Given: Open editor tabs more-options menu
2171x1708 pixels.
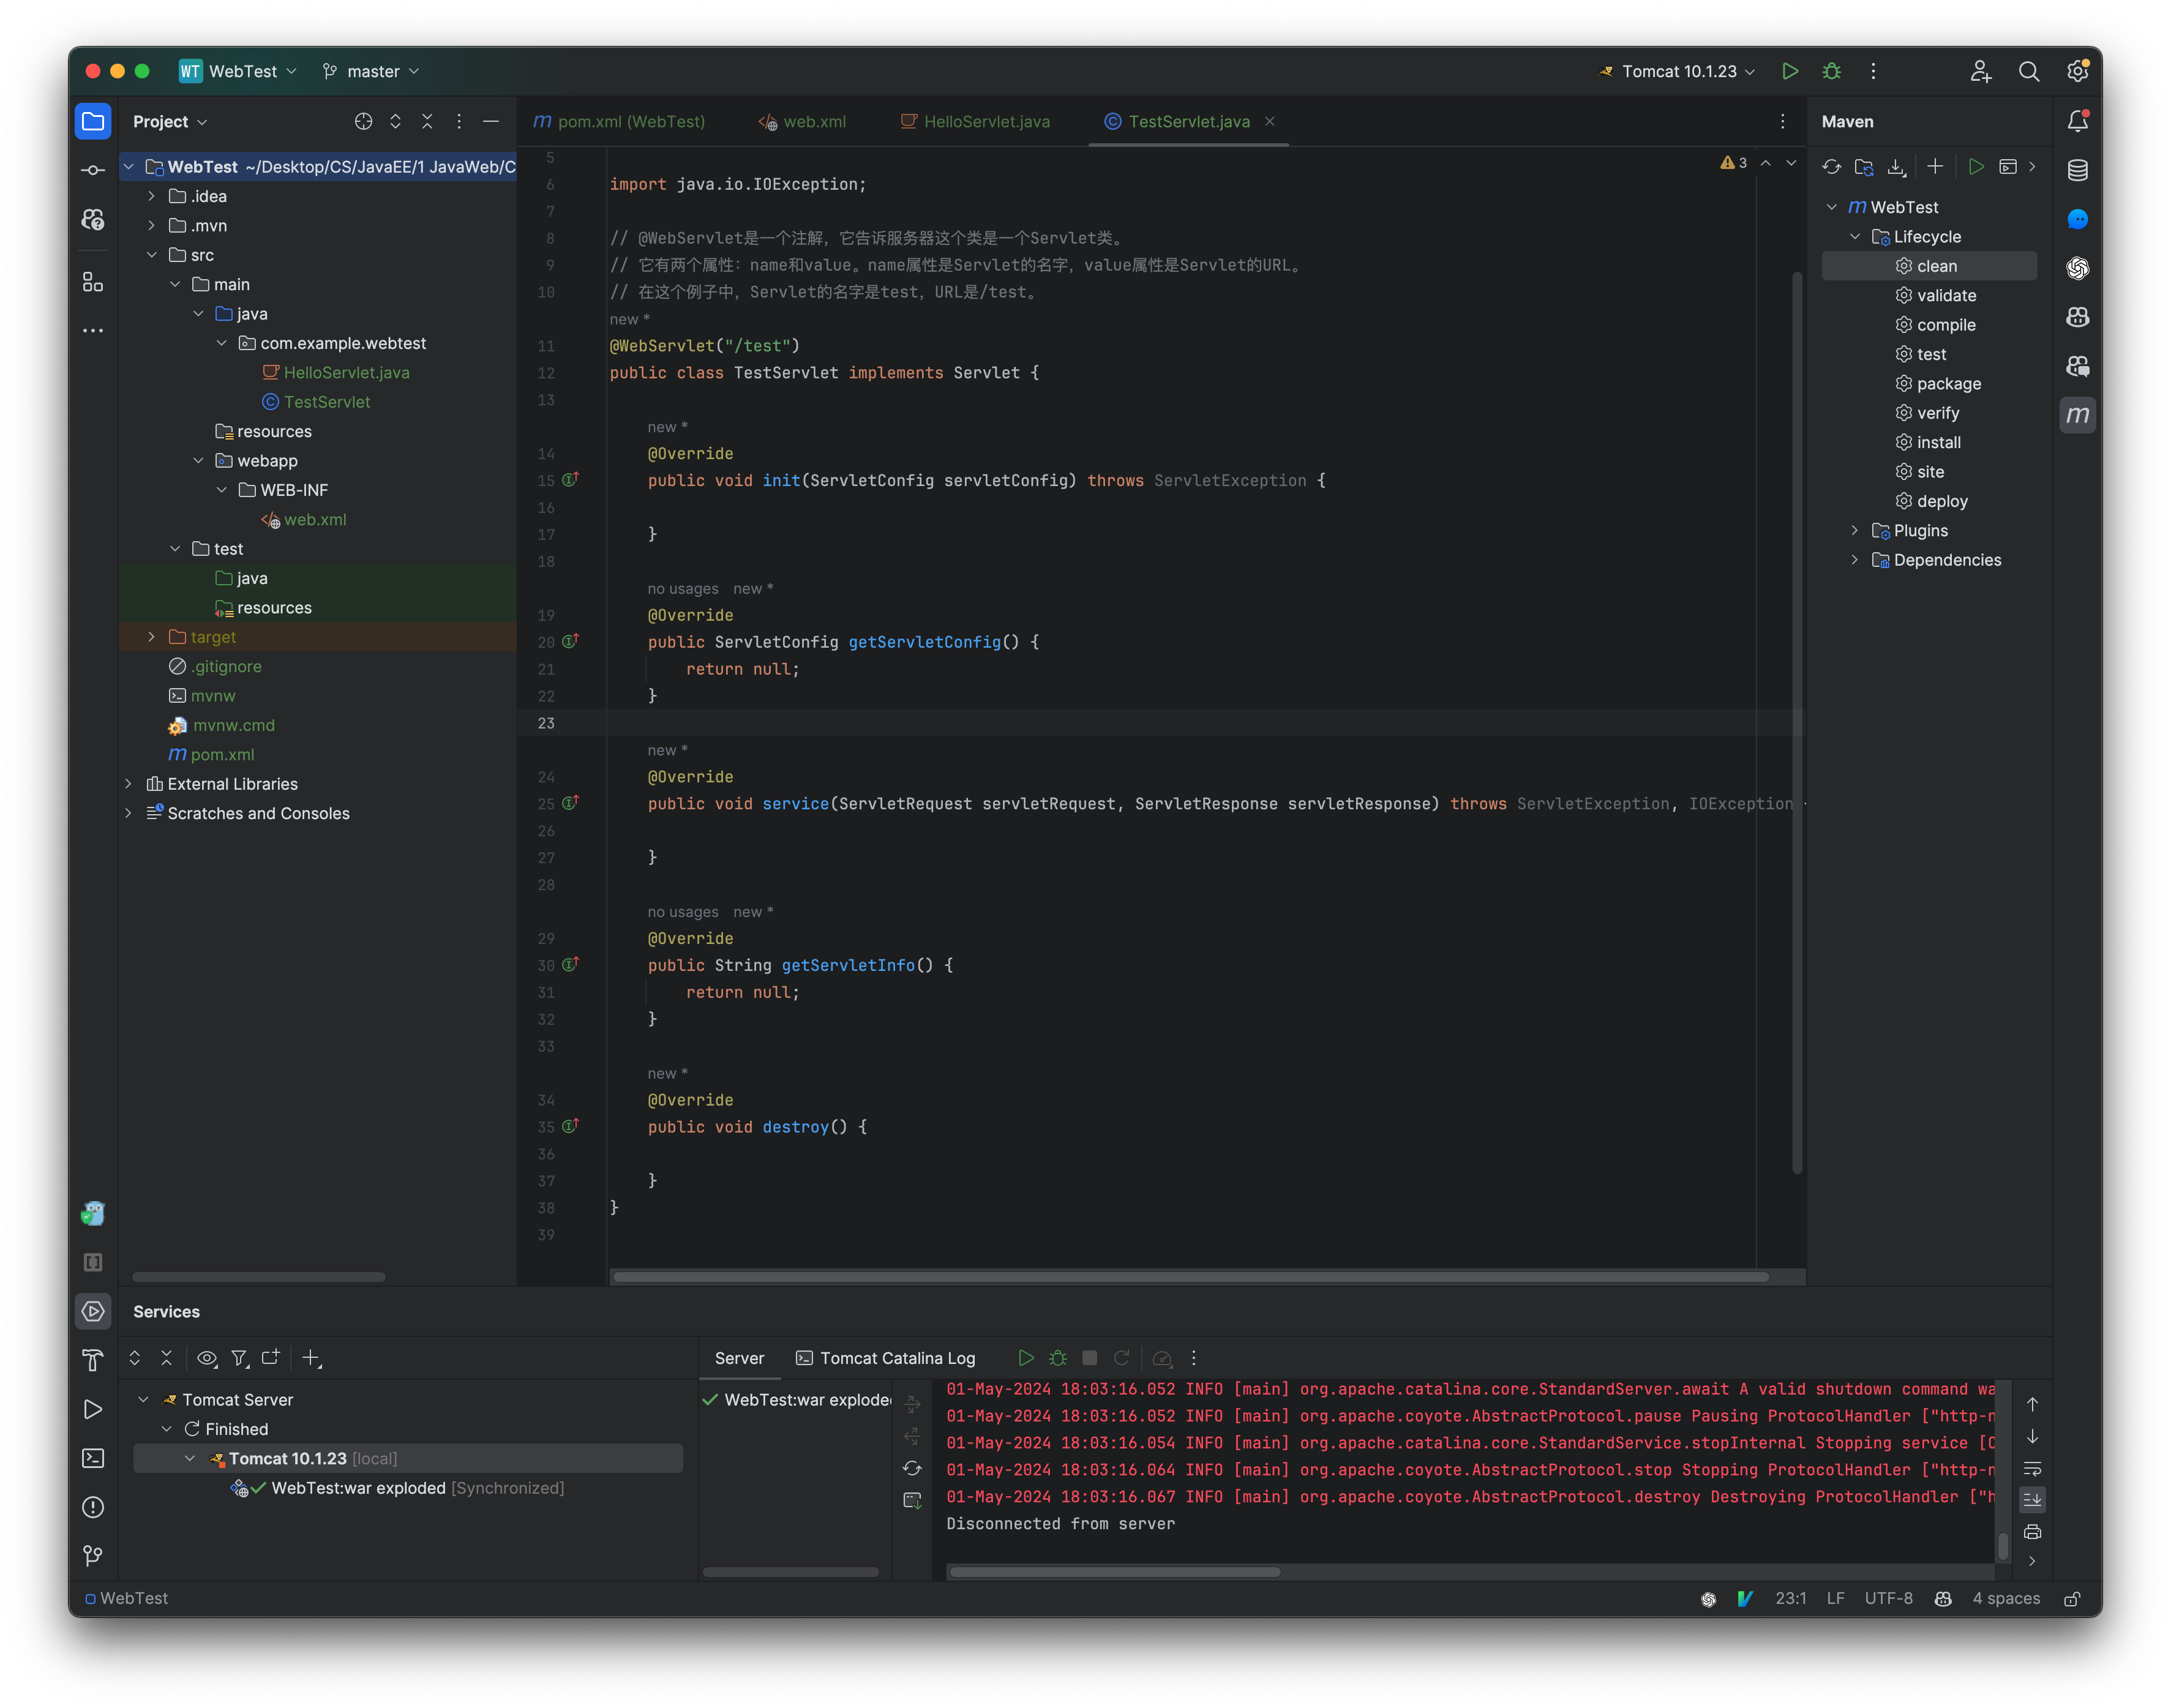Looking at the screenshot, I should (1782, 121).
